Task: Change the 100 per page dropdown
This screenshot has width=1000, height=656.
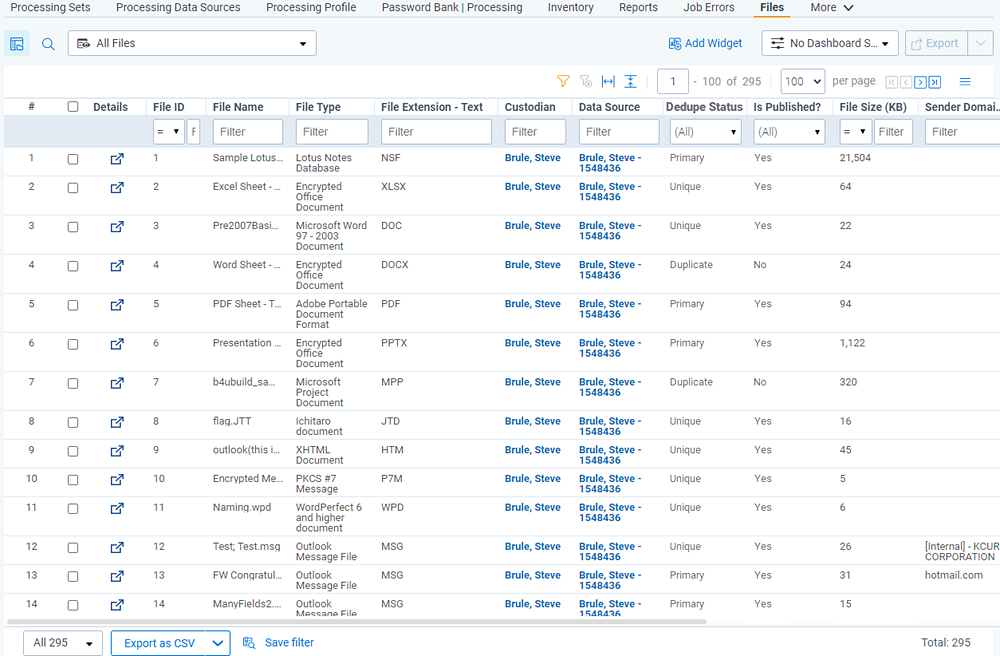Action: (x=802, y=81)
